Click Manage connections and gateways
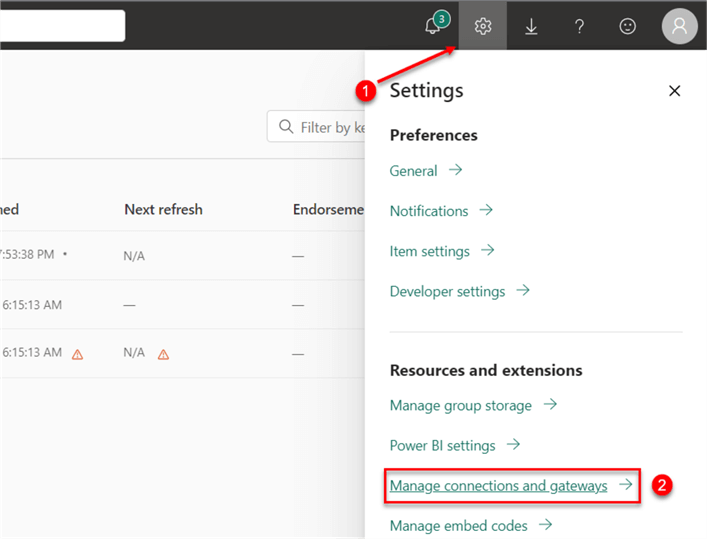Viewport: 707px width, 539px height. (498, 486)
